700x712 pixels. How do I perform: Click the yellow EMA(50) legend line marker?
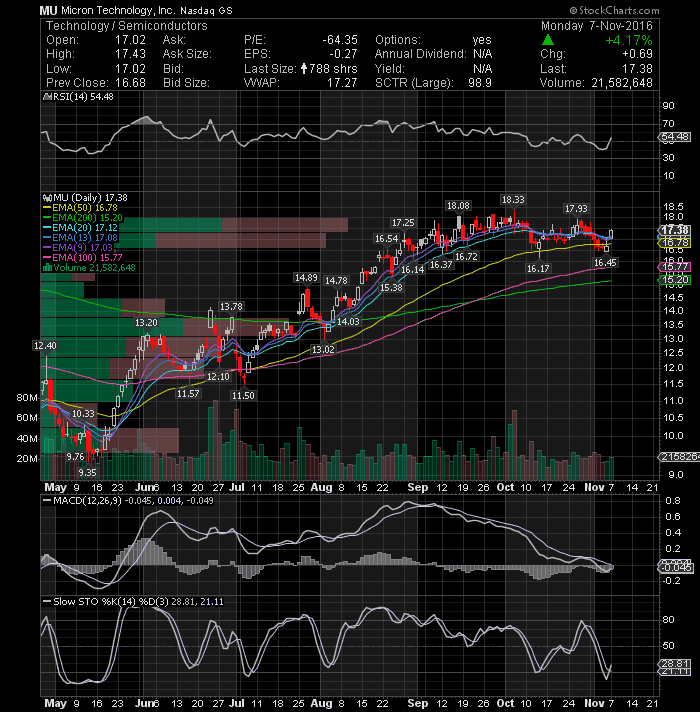pos(47,208)
